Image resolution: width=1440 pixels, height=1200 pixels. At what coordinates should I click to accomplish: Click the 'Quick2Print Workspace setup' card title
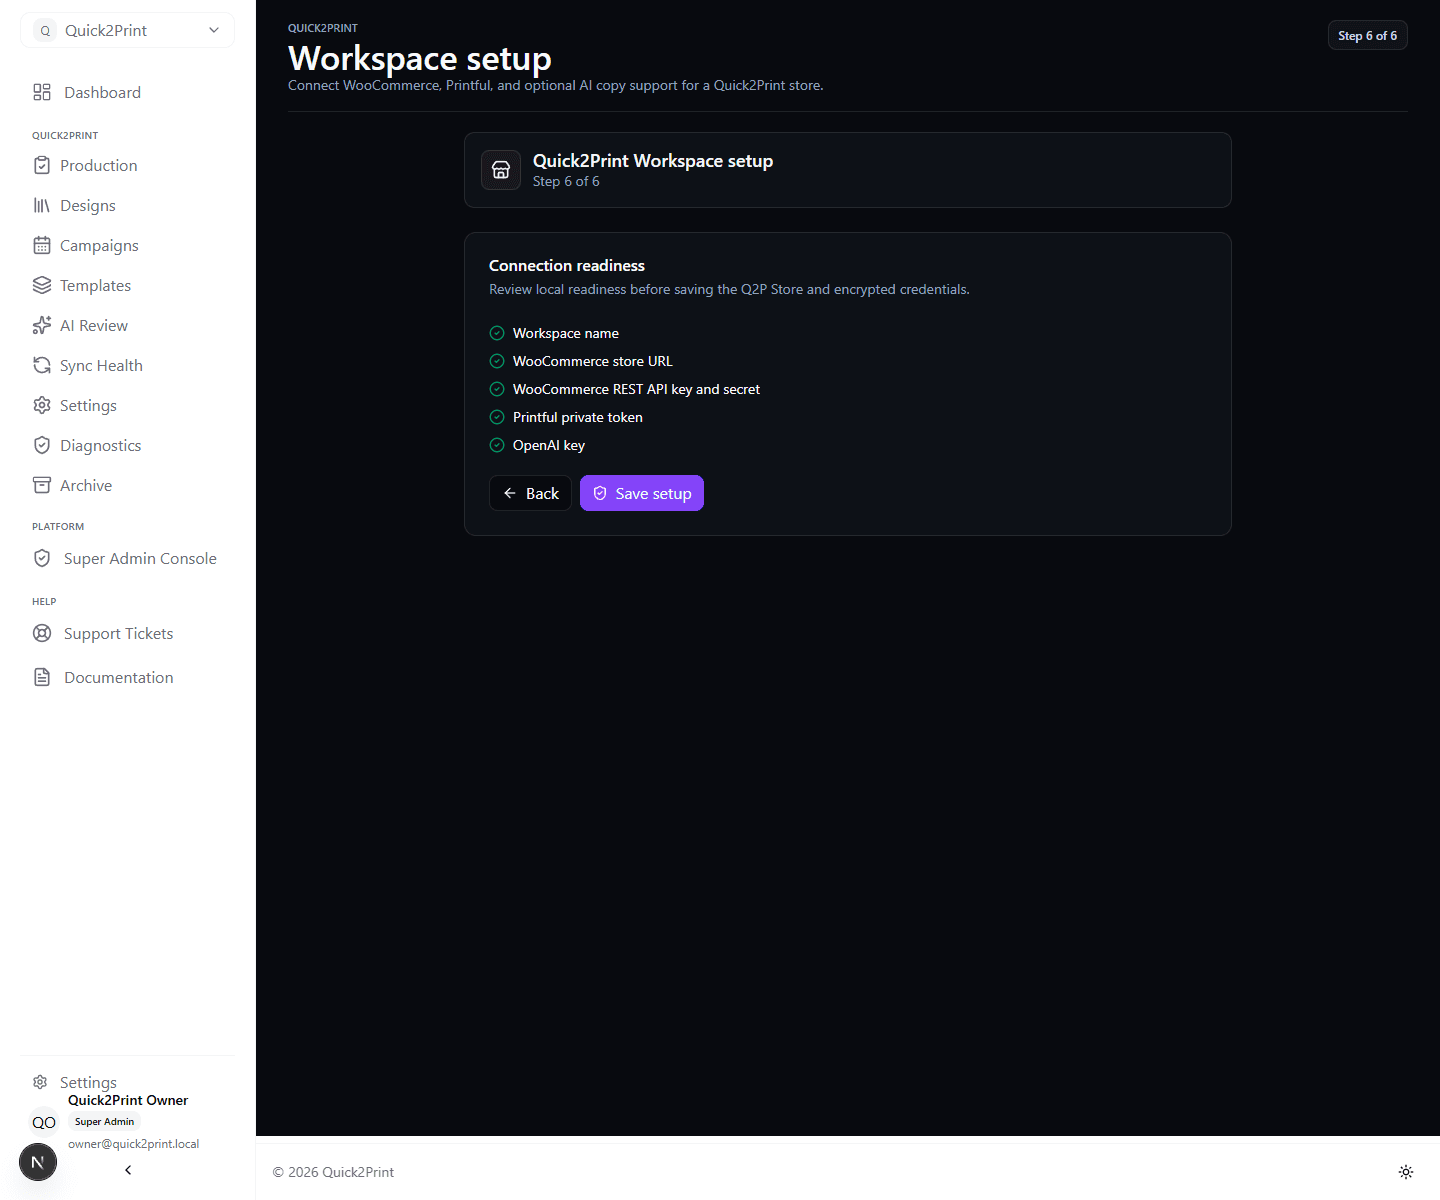(653, 161)
